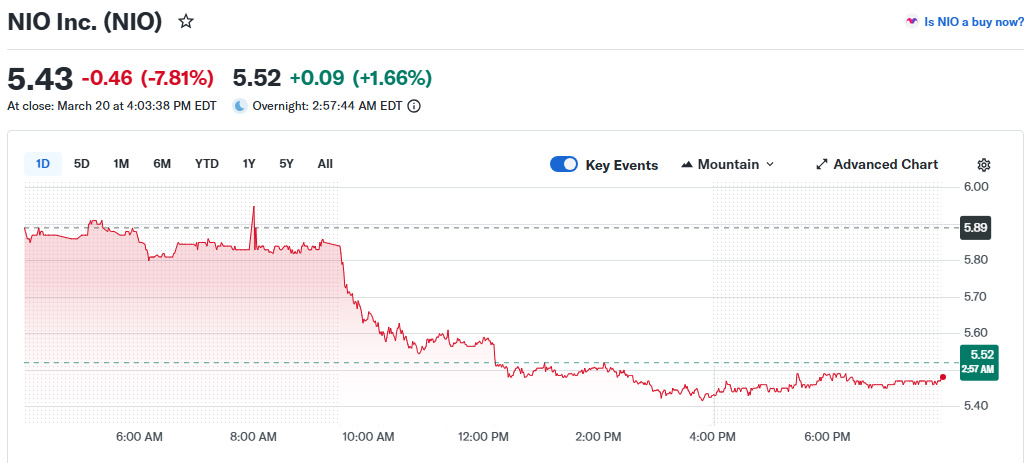1031x463 pixels.
Task: Click the green 5.52 2:57 AM price label
Action: (979, 362)
